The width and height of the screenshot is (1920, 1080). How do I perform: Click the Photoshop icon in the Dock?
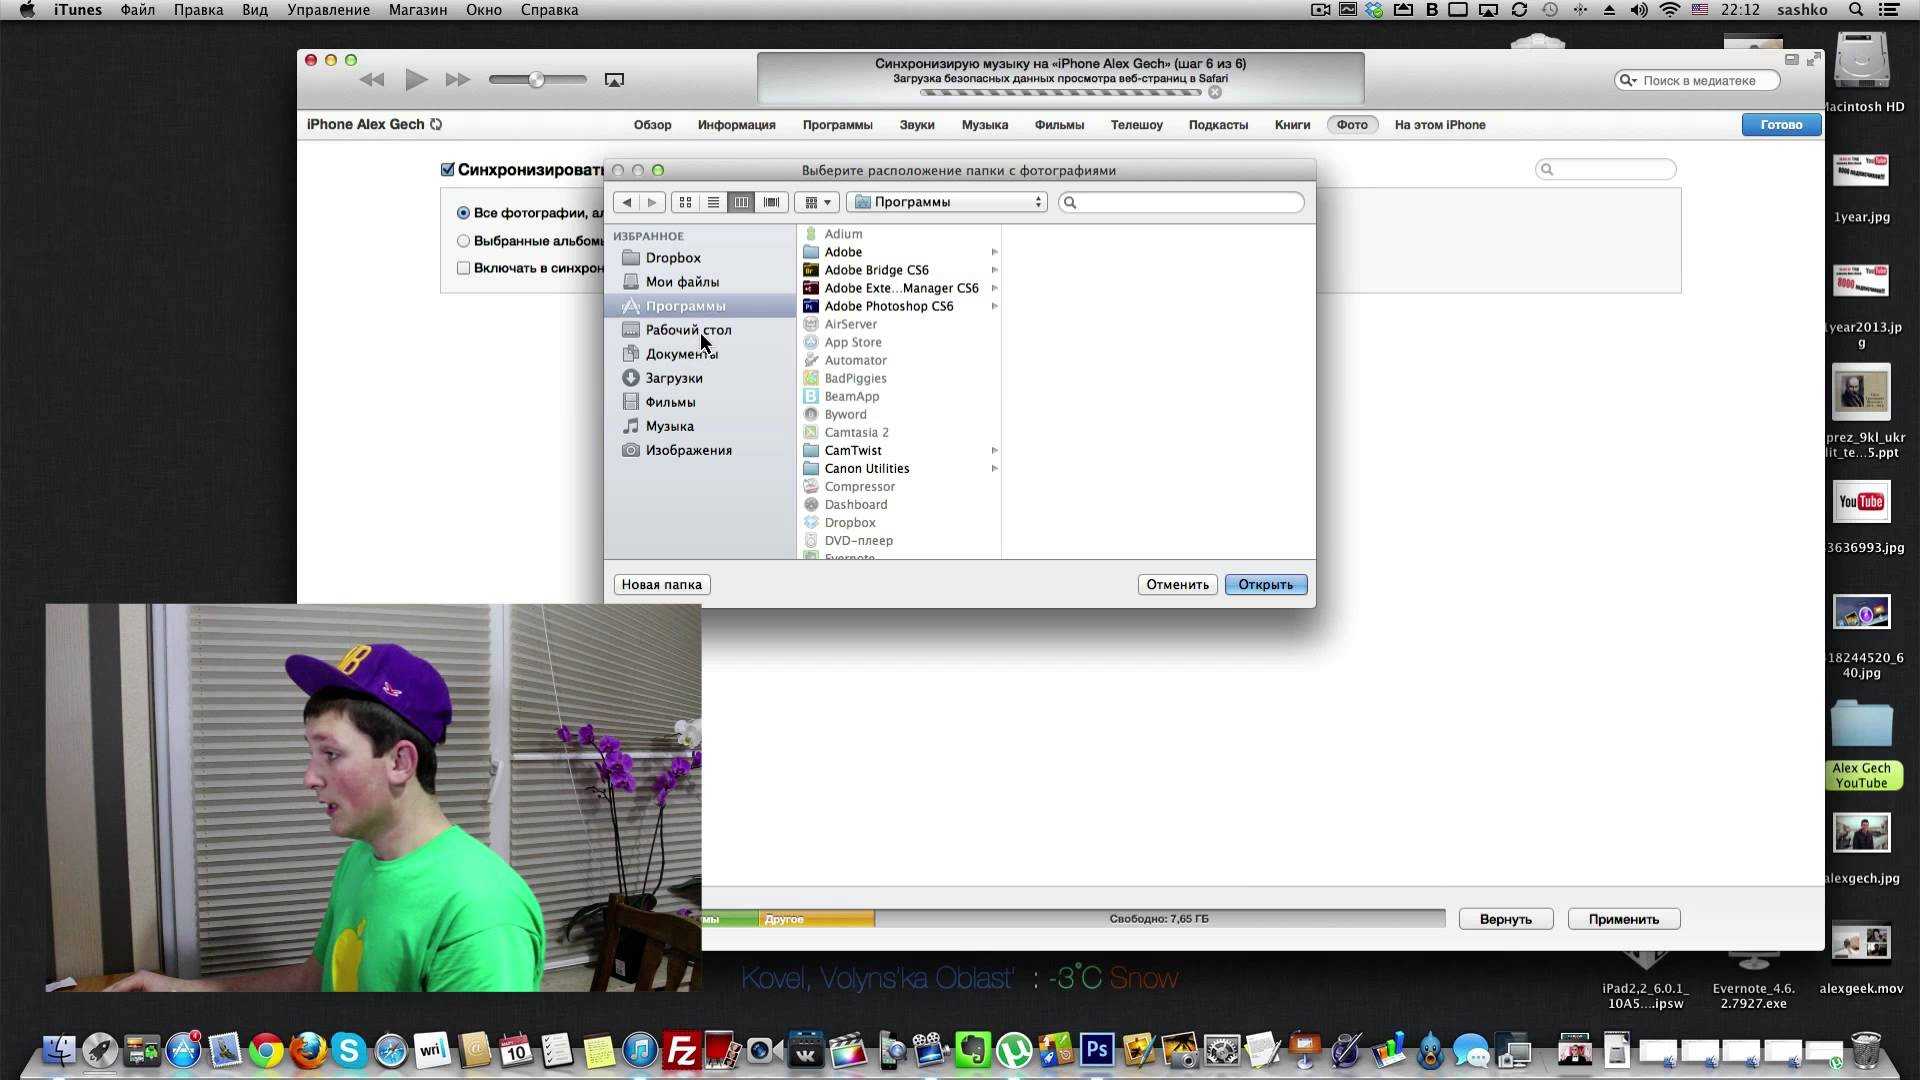coord(1095,1050)
